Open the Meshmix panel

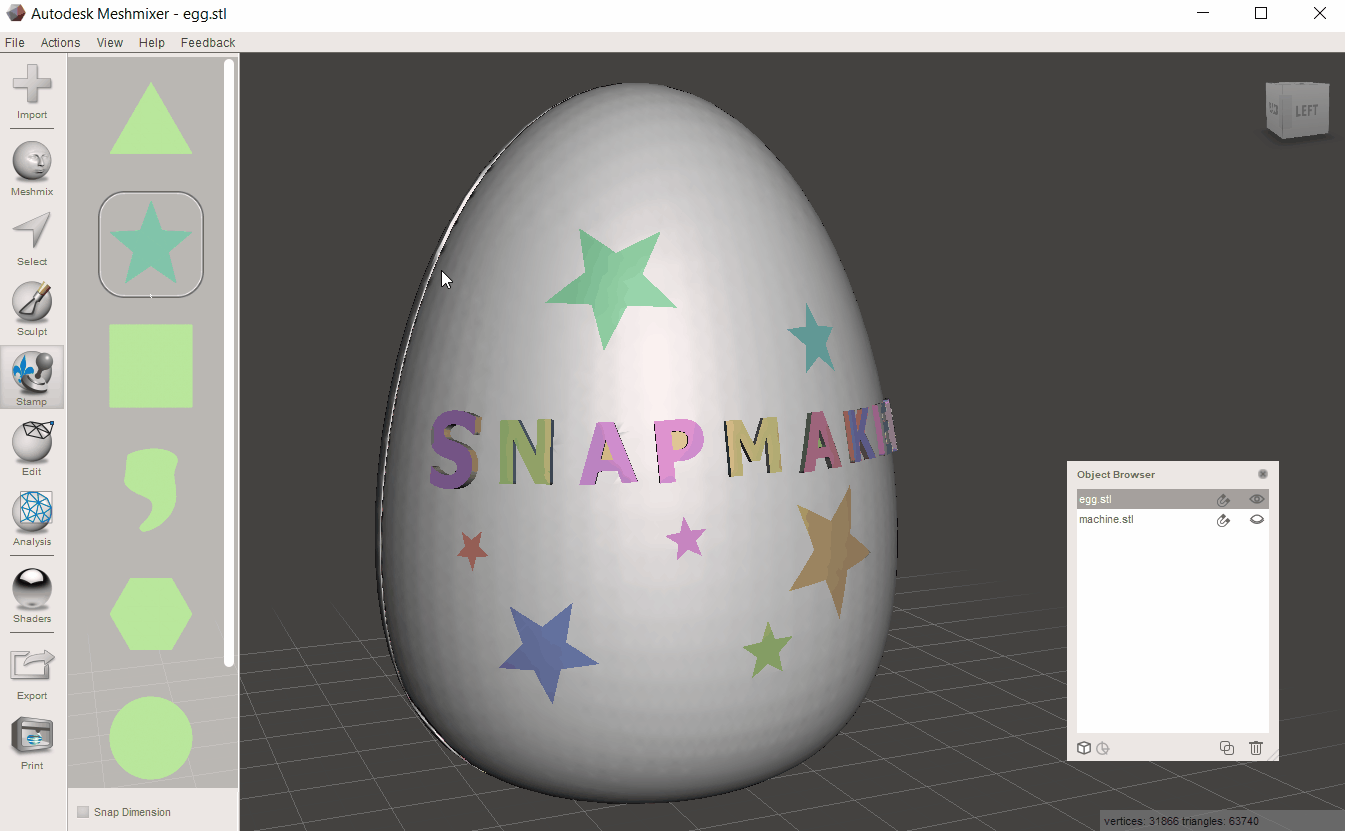coord(32,169)
